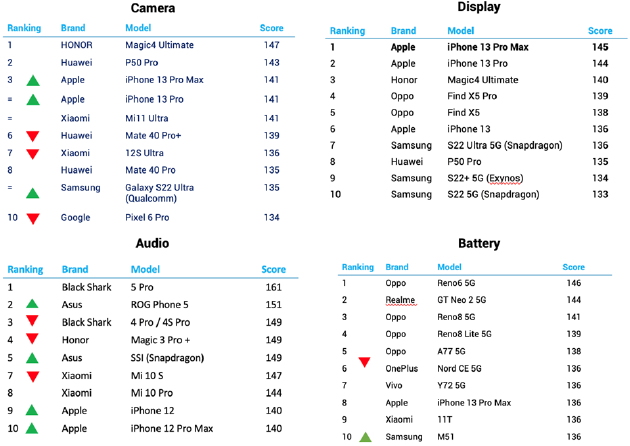Select the Camera table heading

(x=156, y=9)
